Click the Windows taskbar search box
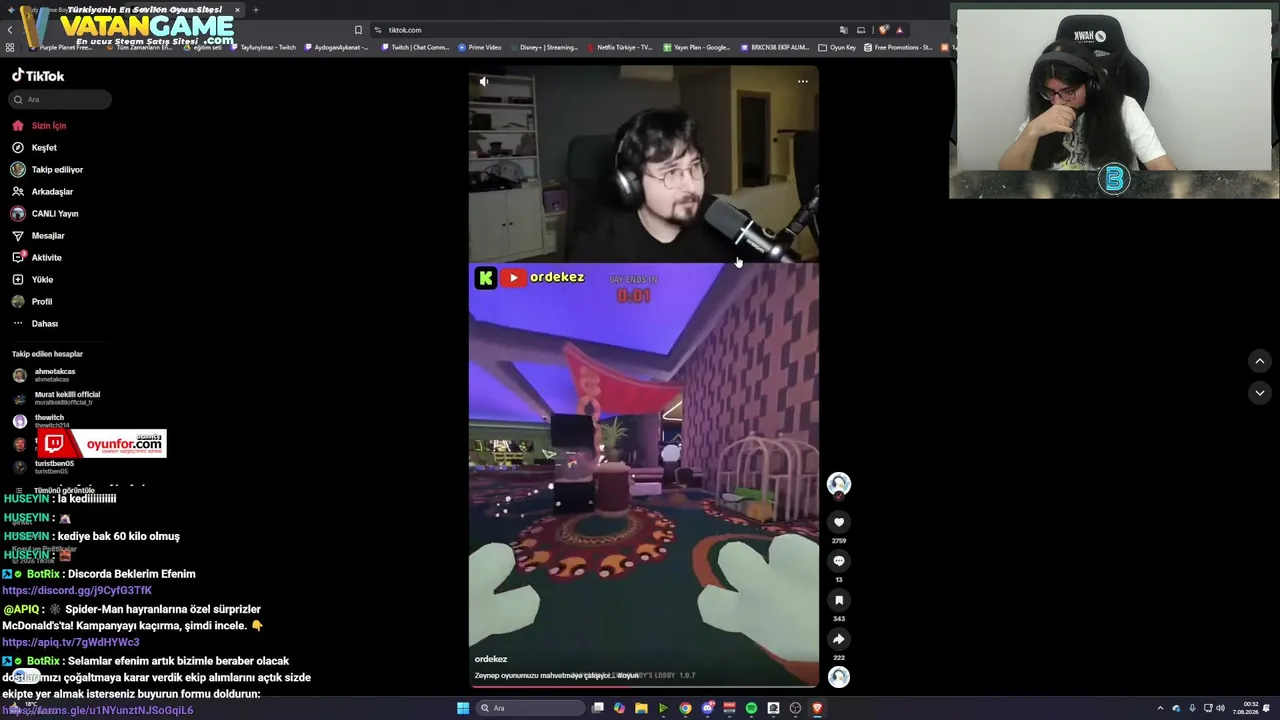The height and width of the screenshot is (720, 1280). (x=530, y=708)
